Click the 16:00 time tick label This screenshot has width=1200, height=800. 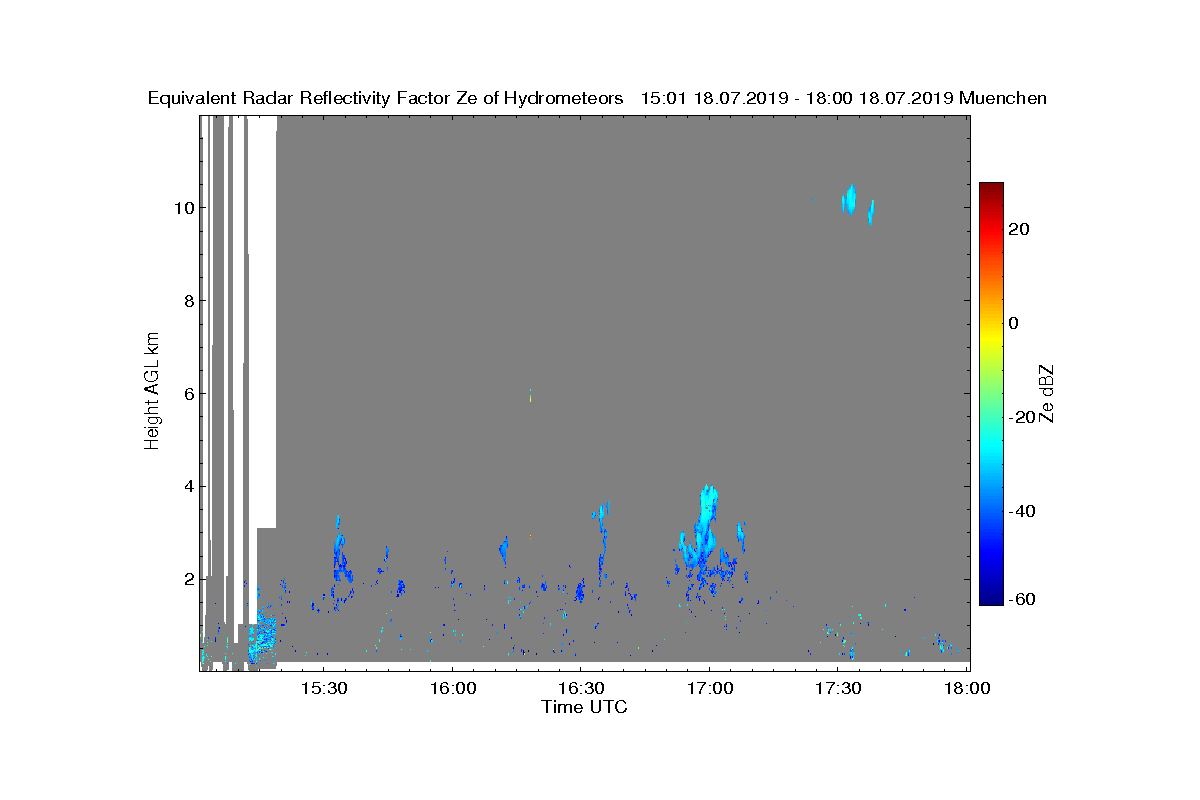(451, 688)
